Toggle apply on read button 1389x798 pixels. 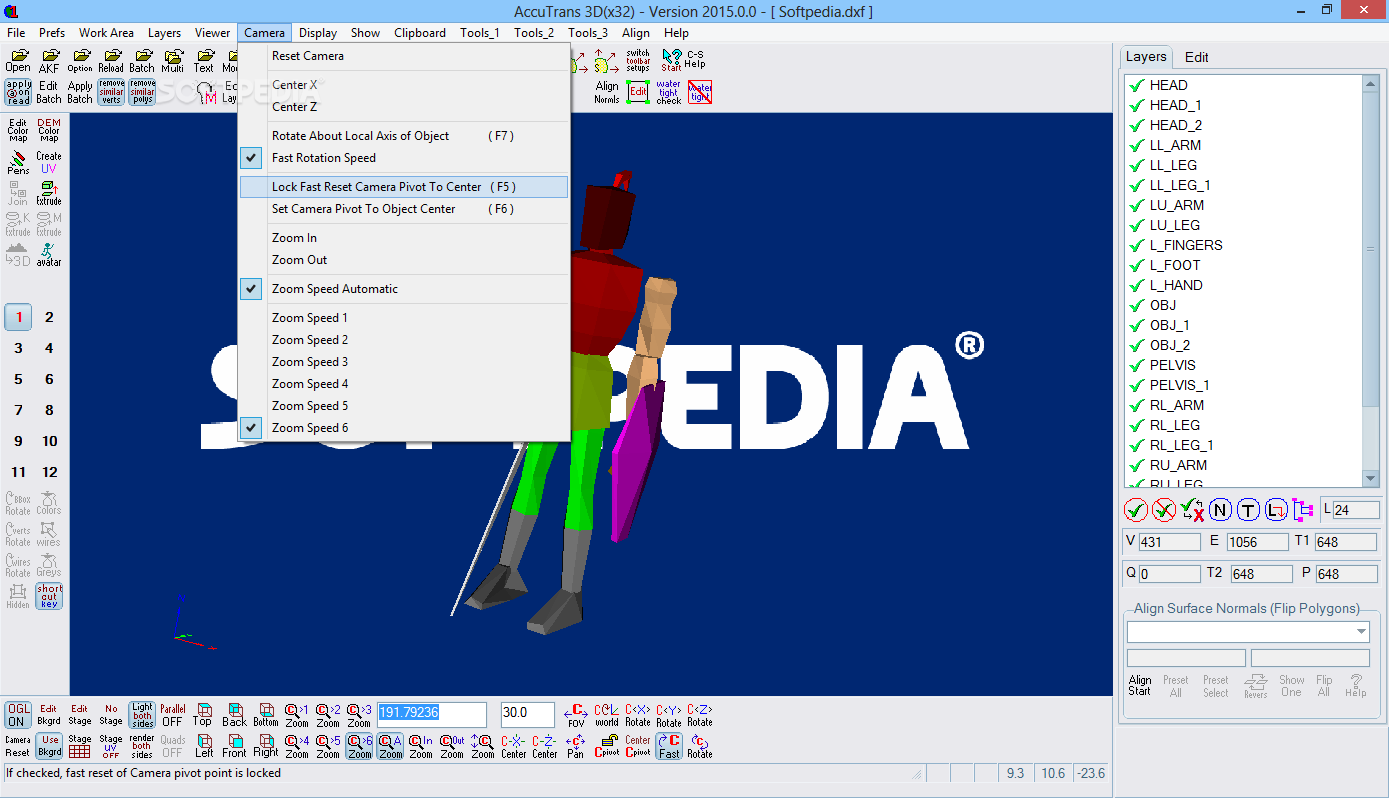click(18, 92)
